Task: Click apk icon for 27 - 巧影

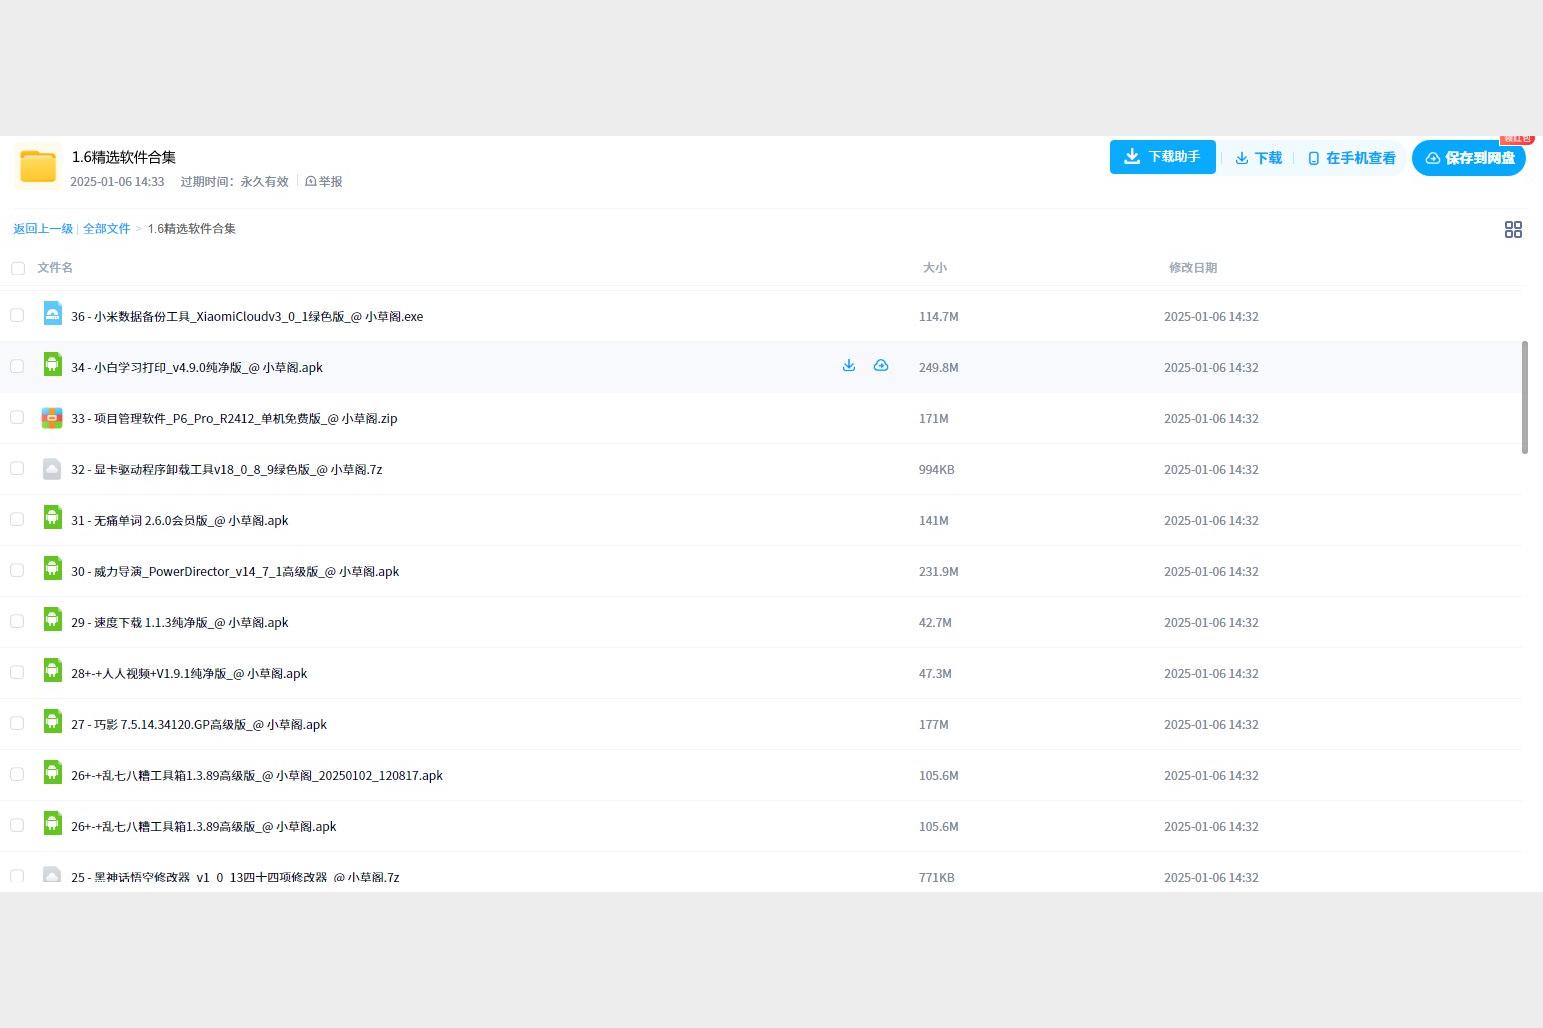Action: pos(52,722)
